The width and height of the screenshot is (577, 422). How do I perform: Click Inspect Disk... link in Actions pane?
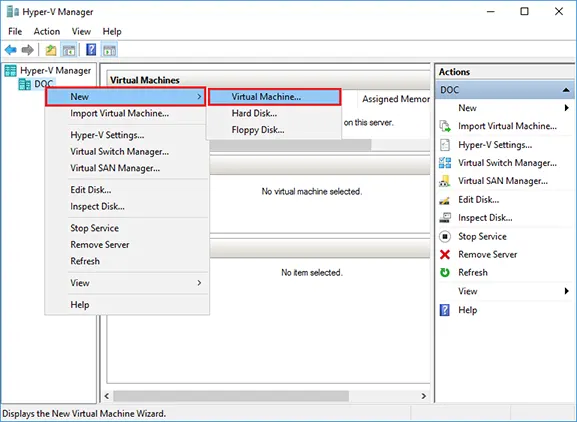coord(485,218)
